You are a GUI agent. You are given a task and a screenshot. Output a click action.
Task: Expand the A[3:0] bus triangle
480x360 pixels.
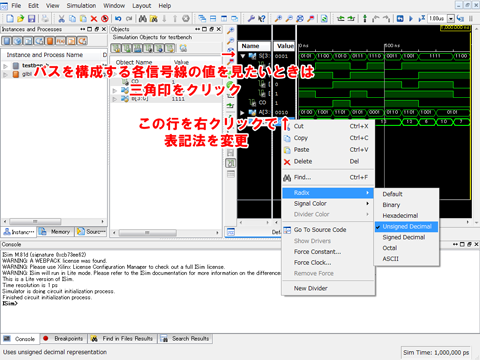coord(242,112)
